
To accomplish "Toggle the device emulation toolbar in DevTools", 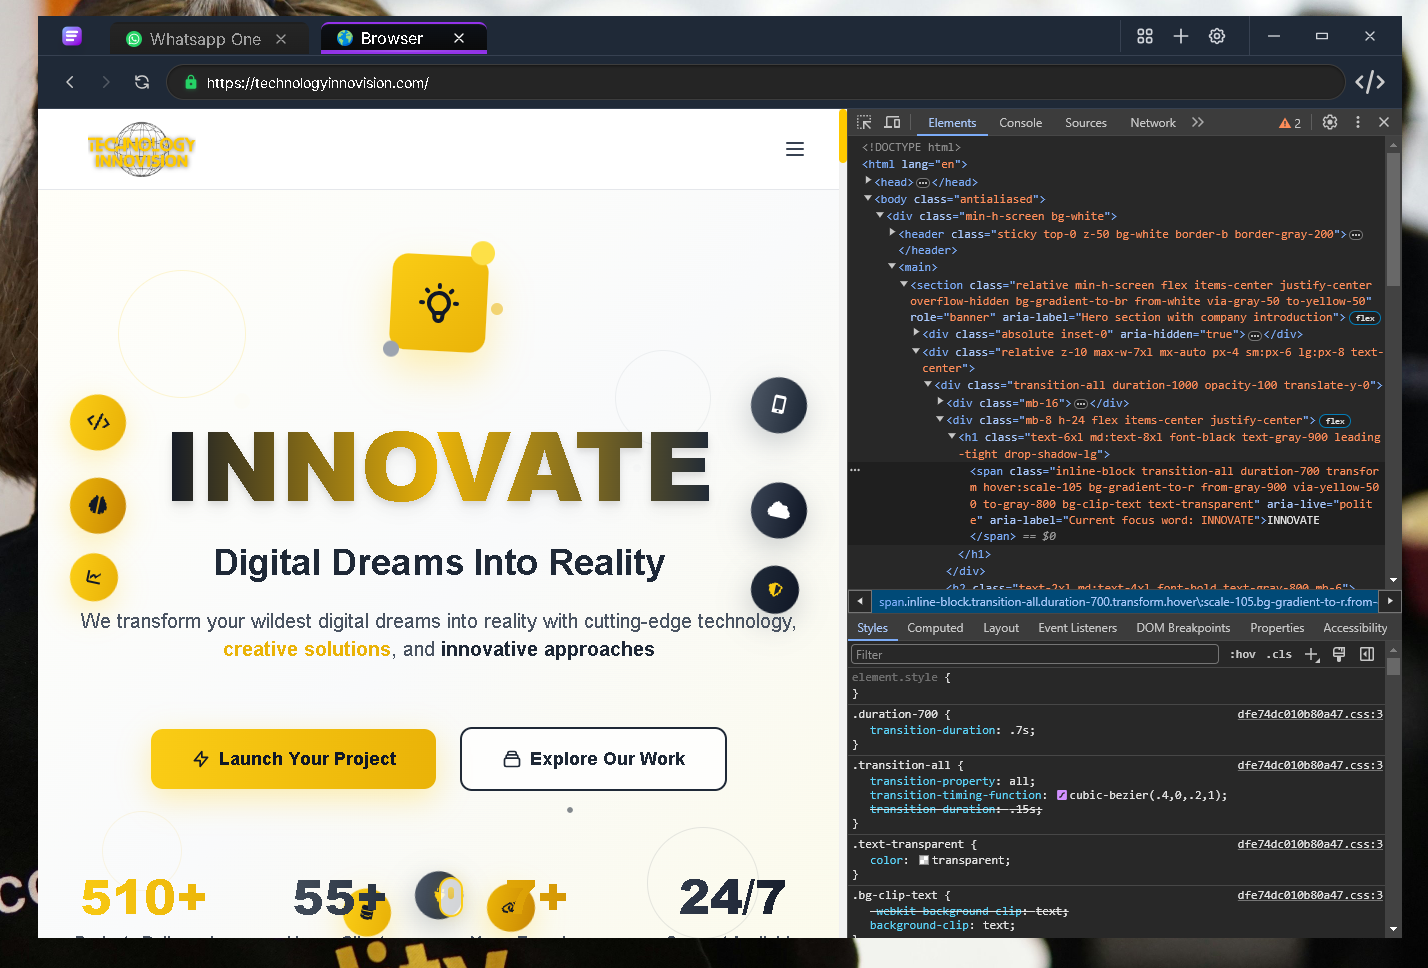I will tap(890, 122).
